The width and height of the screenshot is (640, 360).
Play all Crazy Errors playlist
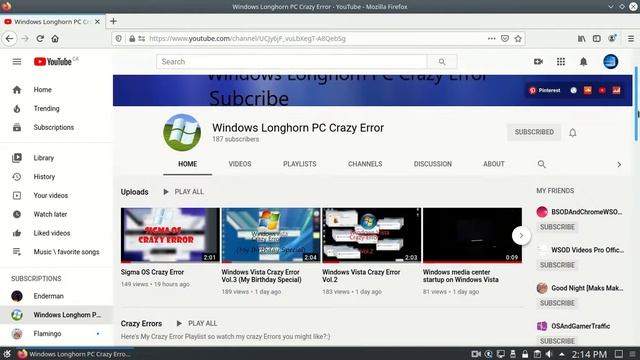point(197,323)
